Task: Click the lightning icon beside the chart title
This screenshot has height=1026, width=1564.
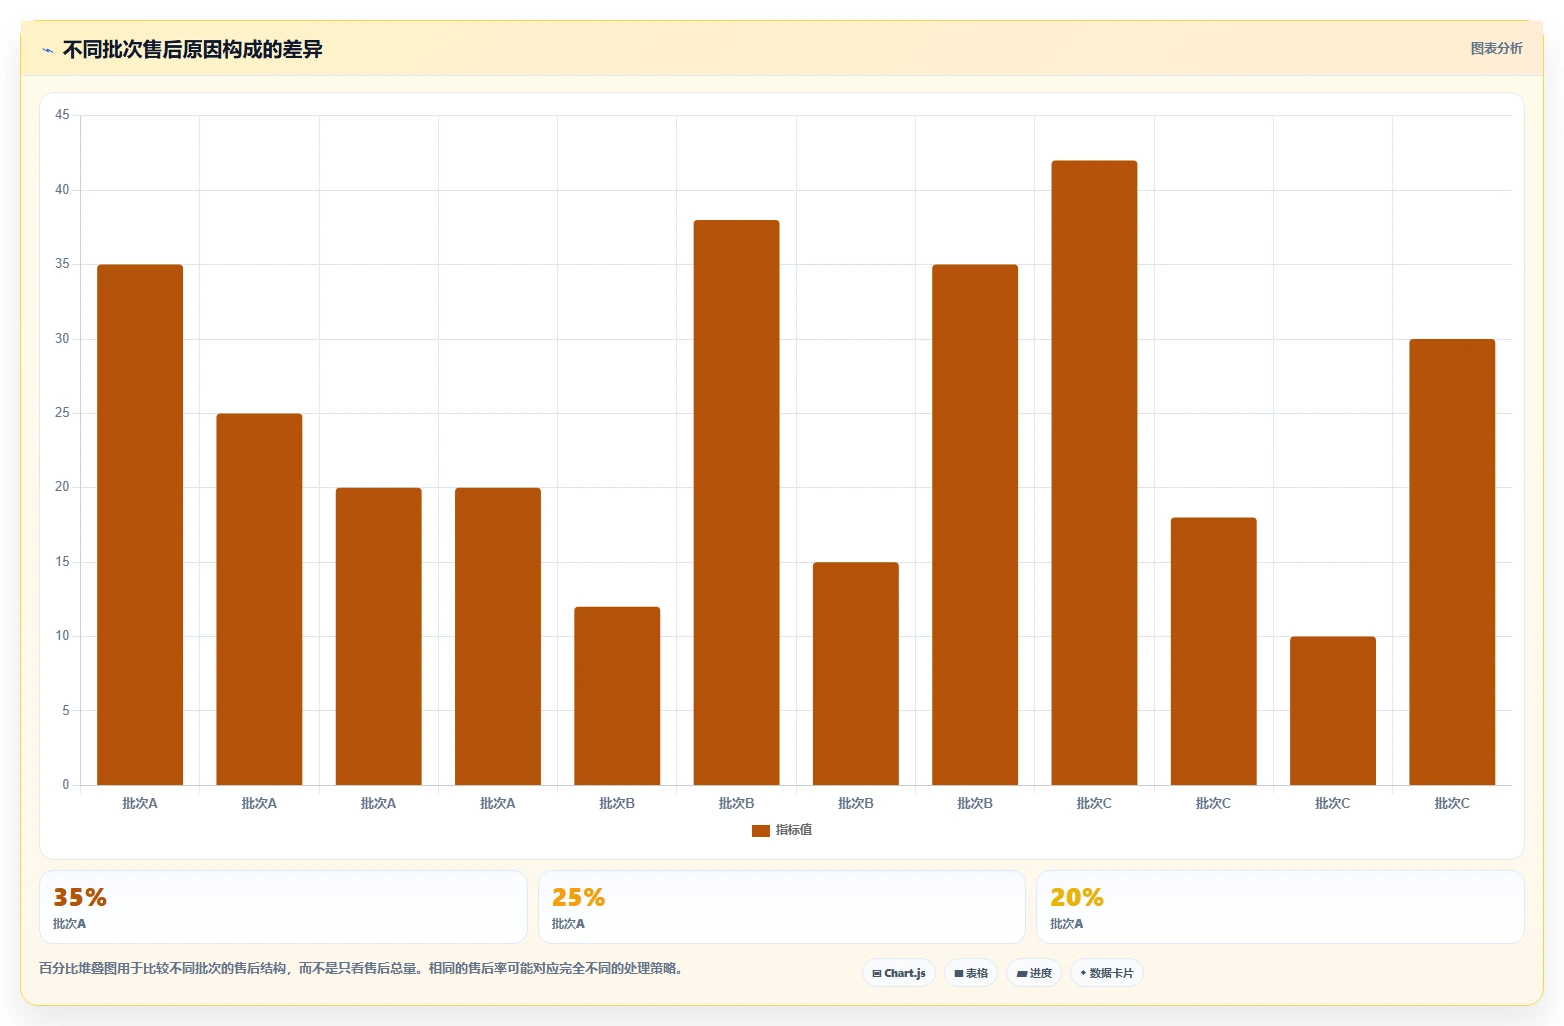Action: point(47,50)
